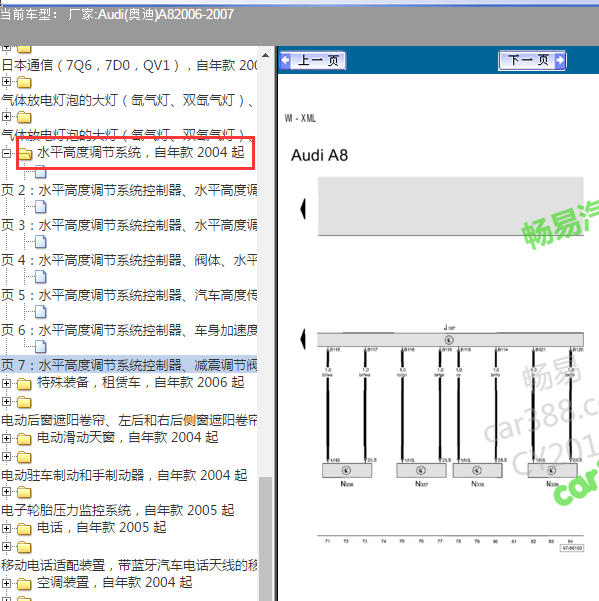Click upper left-pointing arrow in wiring diagram
Viewport: 599px width, 601px height.
[x=303, y=209]
